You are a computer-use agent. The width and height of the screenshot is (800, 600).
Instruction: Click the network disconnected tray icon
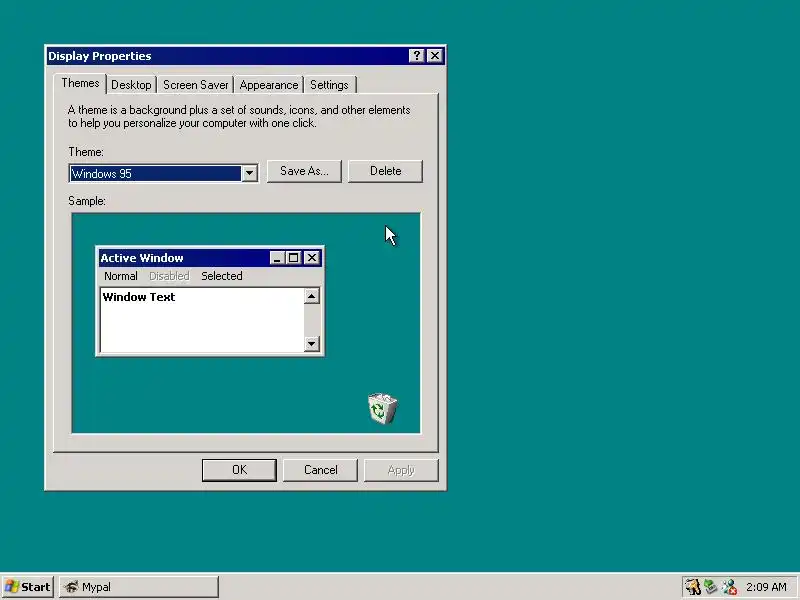click(730, 587)
